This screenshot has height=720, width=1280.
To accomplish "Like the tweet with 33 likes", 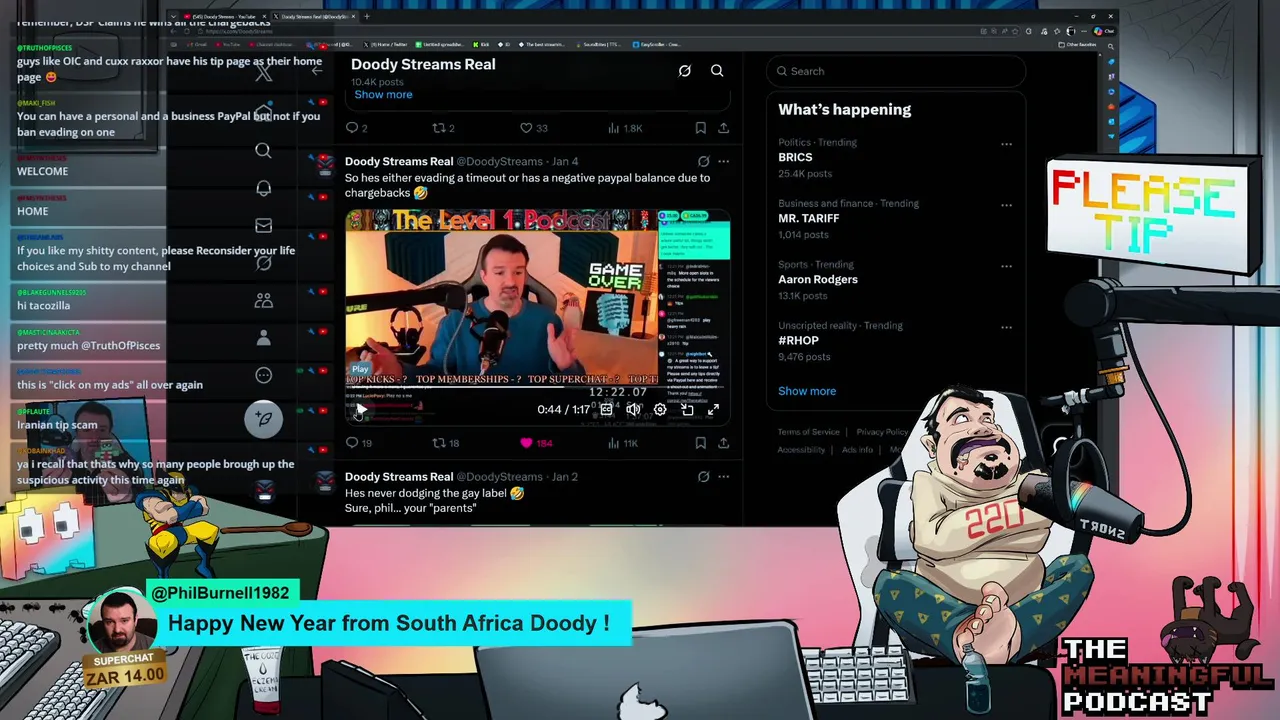I will 533,128.
